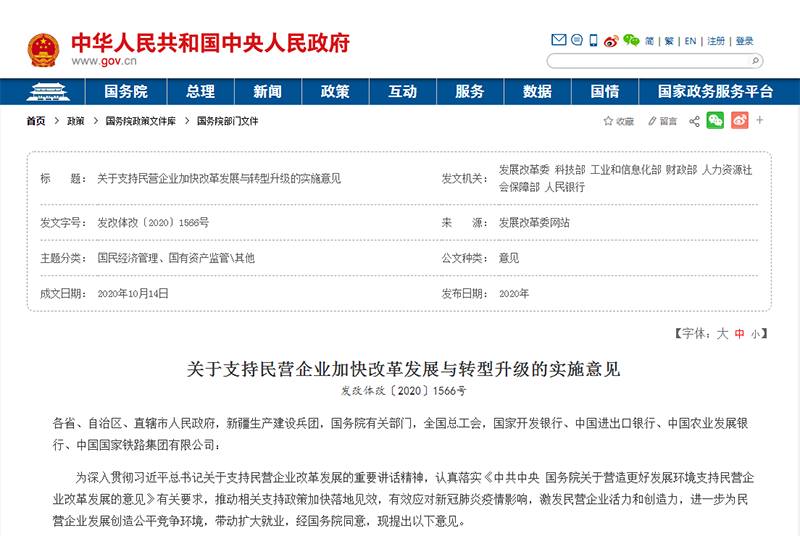The width and height of the screenshot is (800, 536).
Task: Switch to simplified Chinese 简
Action: 649,41
